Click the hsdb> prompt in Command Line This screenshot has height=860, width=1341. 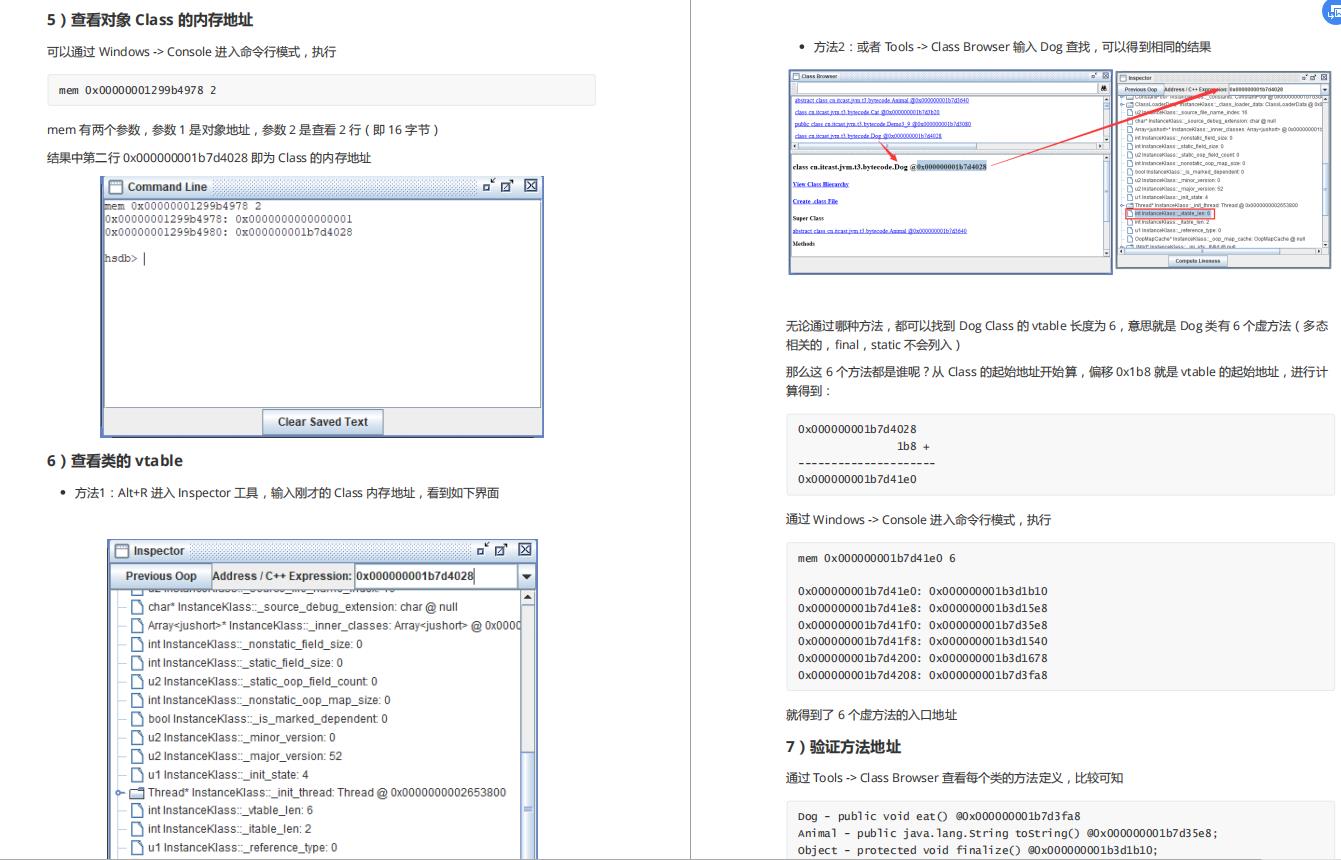pos(121,258)
